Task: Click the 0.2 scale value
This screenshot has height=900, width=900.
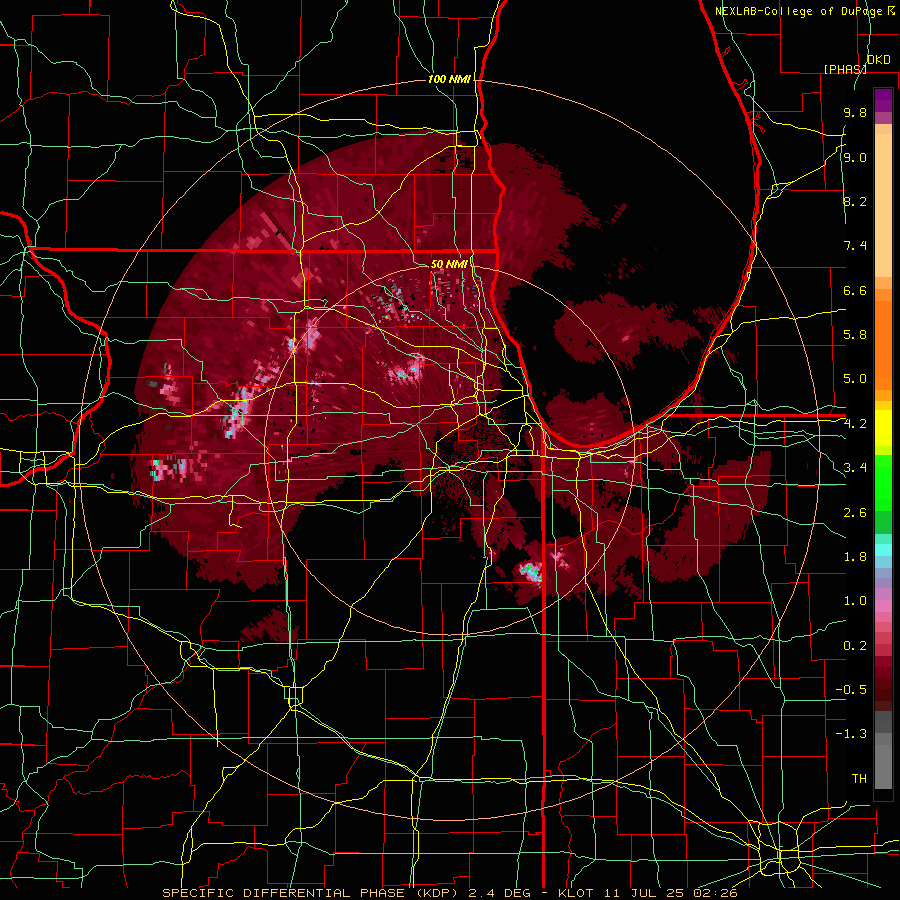Action: pyautogui.click(x=855, y=646)
